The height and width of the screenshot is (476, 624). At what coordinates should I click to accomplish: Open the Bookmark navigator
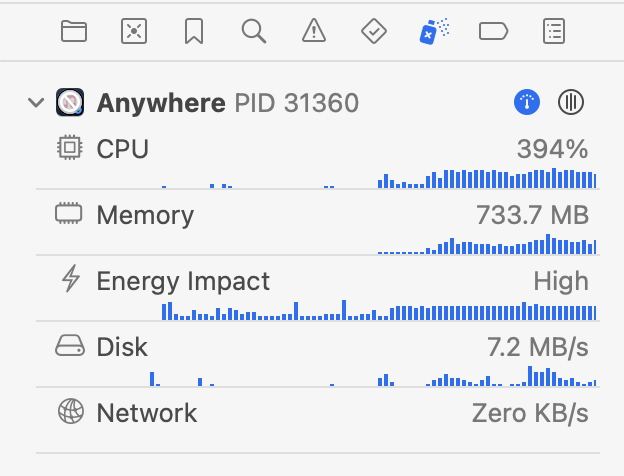pos(194,31)
